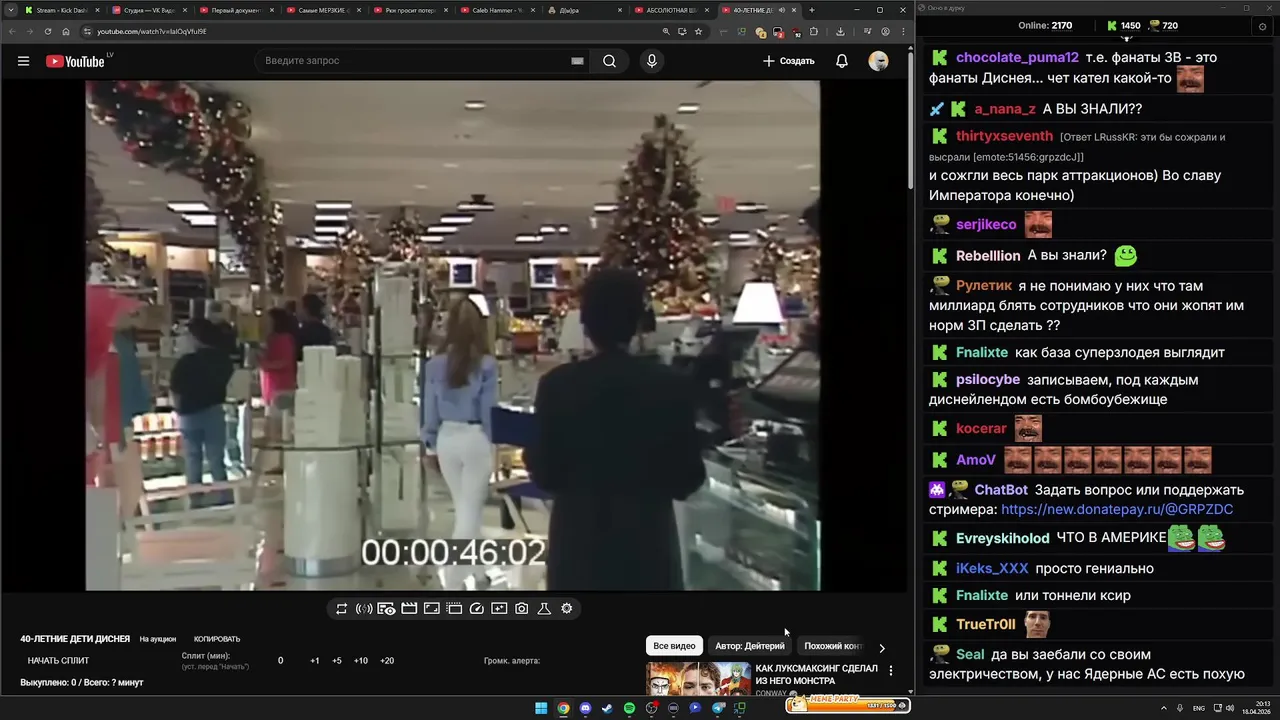Click the screenshot camera icon in video toolbar
1280x720 pixels.
point(522,608)
